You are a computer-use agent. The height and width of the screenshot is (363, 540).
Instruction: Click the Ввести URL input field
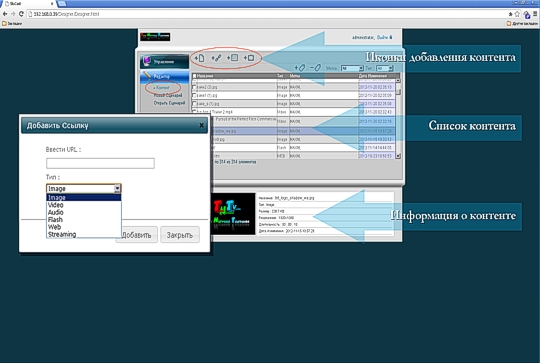[x=100, y=163]
